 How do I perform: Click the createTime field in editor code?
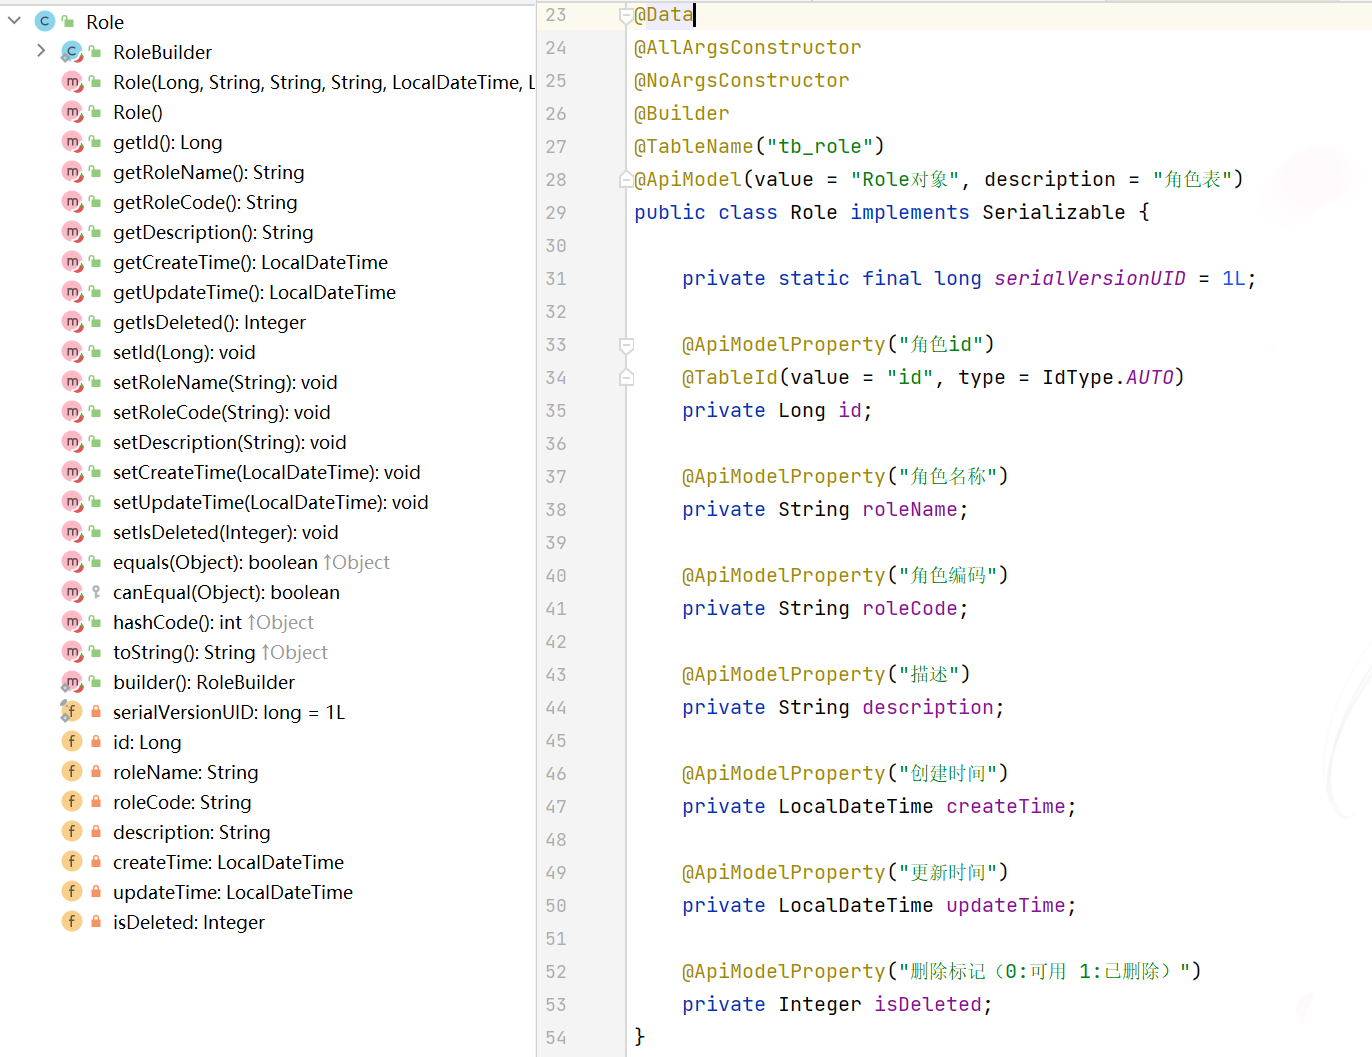pyautogui.click(x=1006, y=806)
